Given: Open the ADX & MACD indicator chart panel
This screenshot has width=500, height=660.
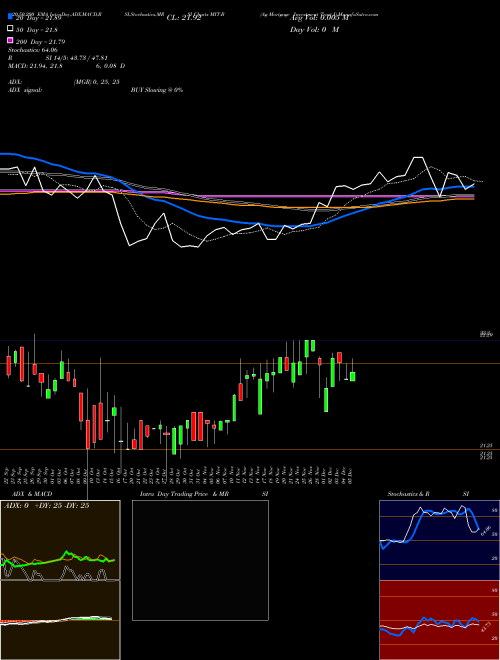Looking at the screenshot, I should pyautogui.click(x=60, y=580).
